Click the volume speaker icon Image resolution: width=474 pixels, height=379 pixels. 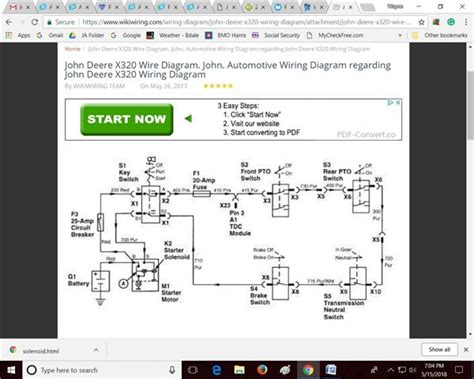pyautogui.click(x=413, y=370)
